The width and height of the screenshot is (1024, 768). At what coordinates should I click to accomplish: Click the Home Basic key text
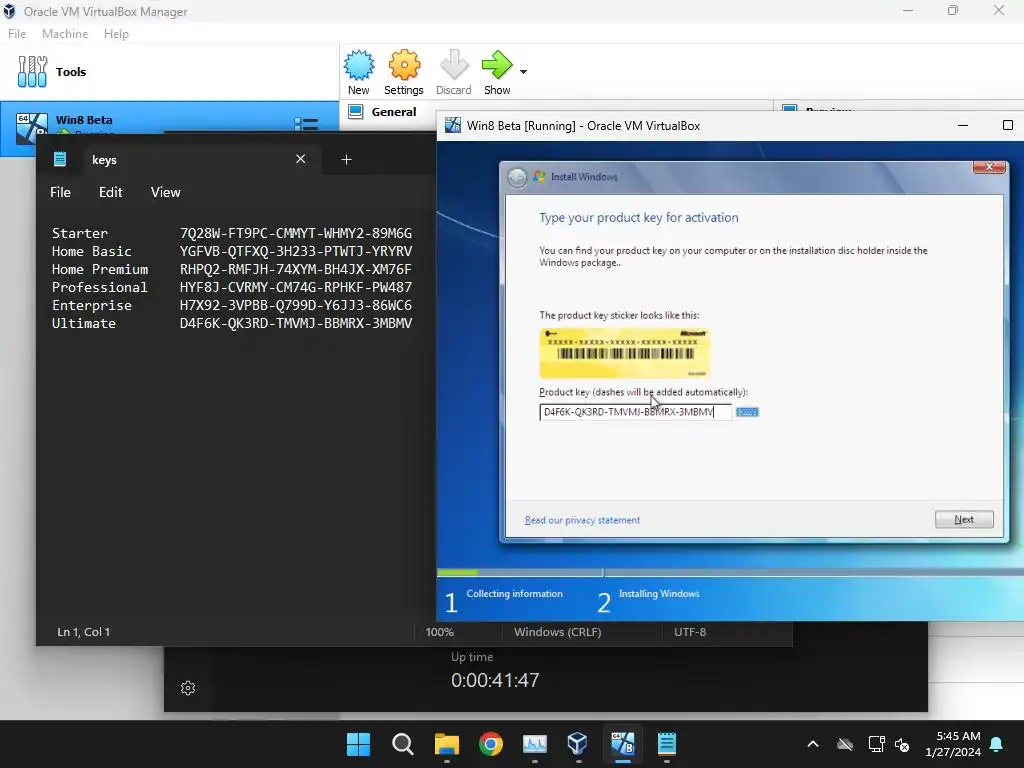(296, 251)
